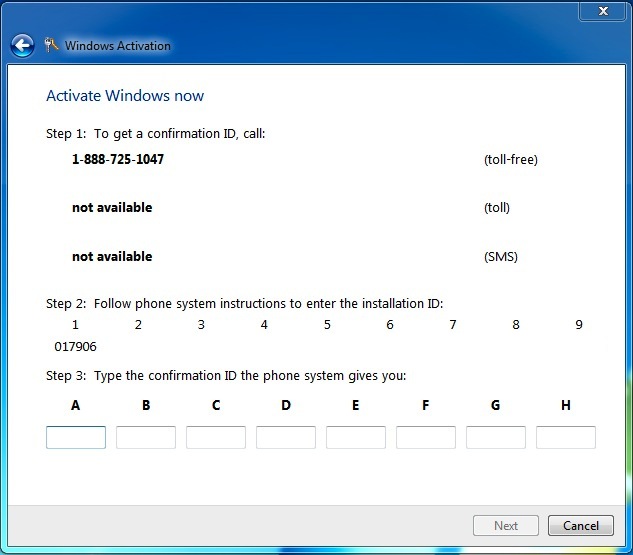633x555 pixels.
Task: Focus confirmation ID field A
Action: [76, 437]
